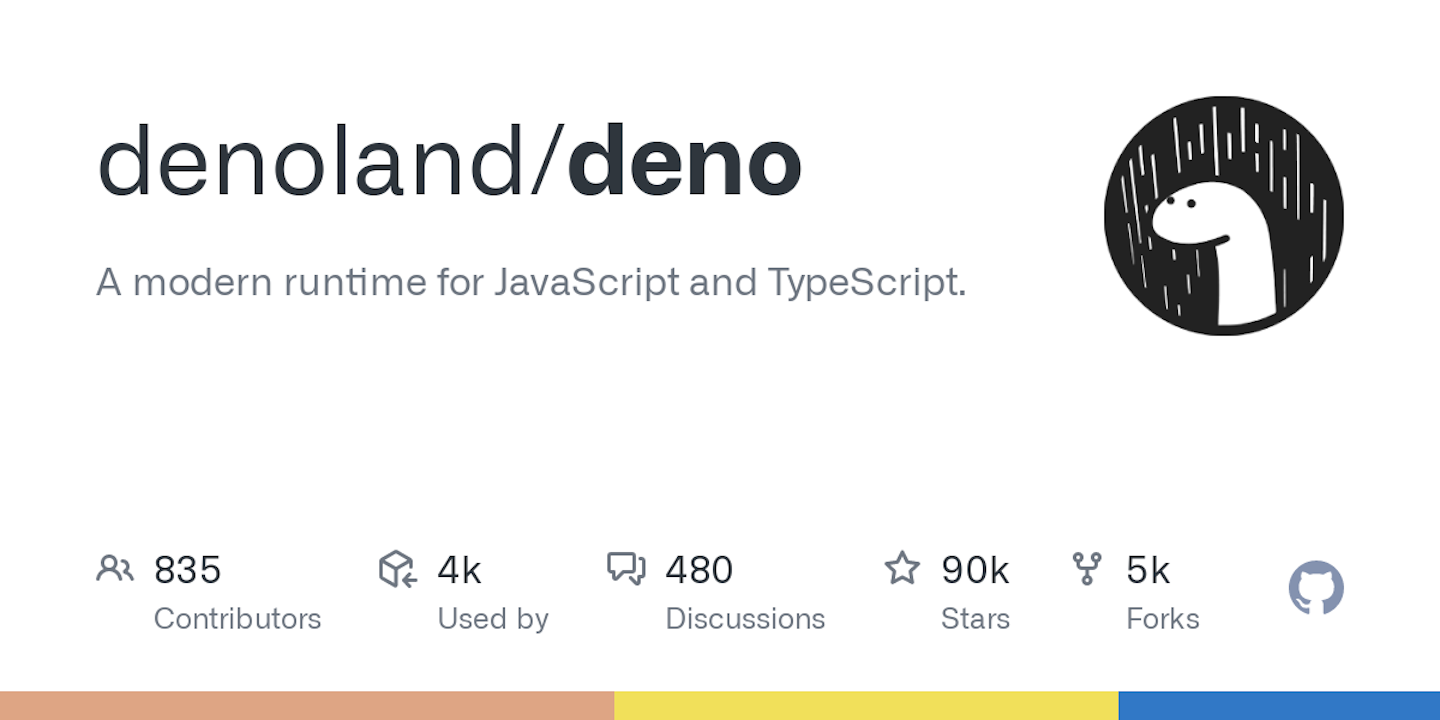This screenshot has height=720, width=1440.
Task: Open the 480 discussions count
Action: coord(699,570)
